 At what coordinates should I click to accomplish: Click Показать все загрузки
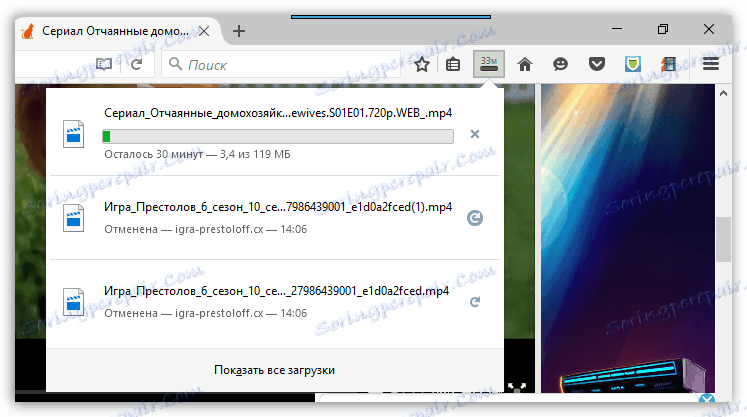tap(274, 370)
